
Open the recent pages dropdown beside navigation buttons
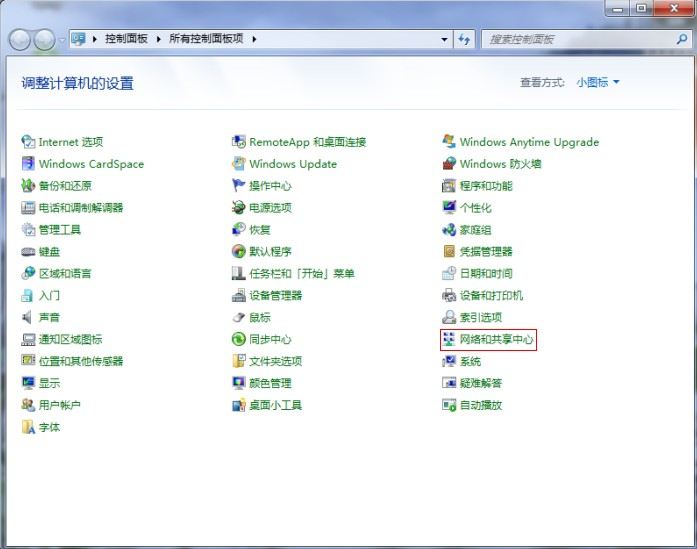(62, 40)
